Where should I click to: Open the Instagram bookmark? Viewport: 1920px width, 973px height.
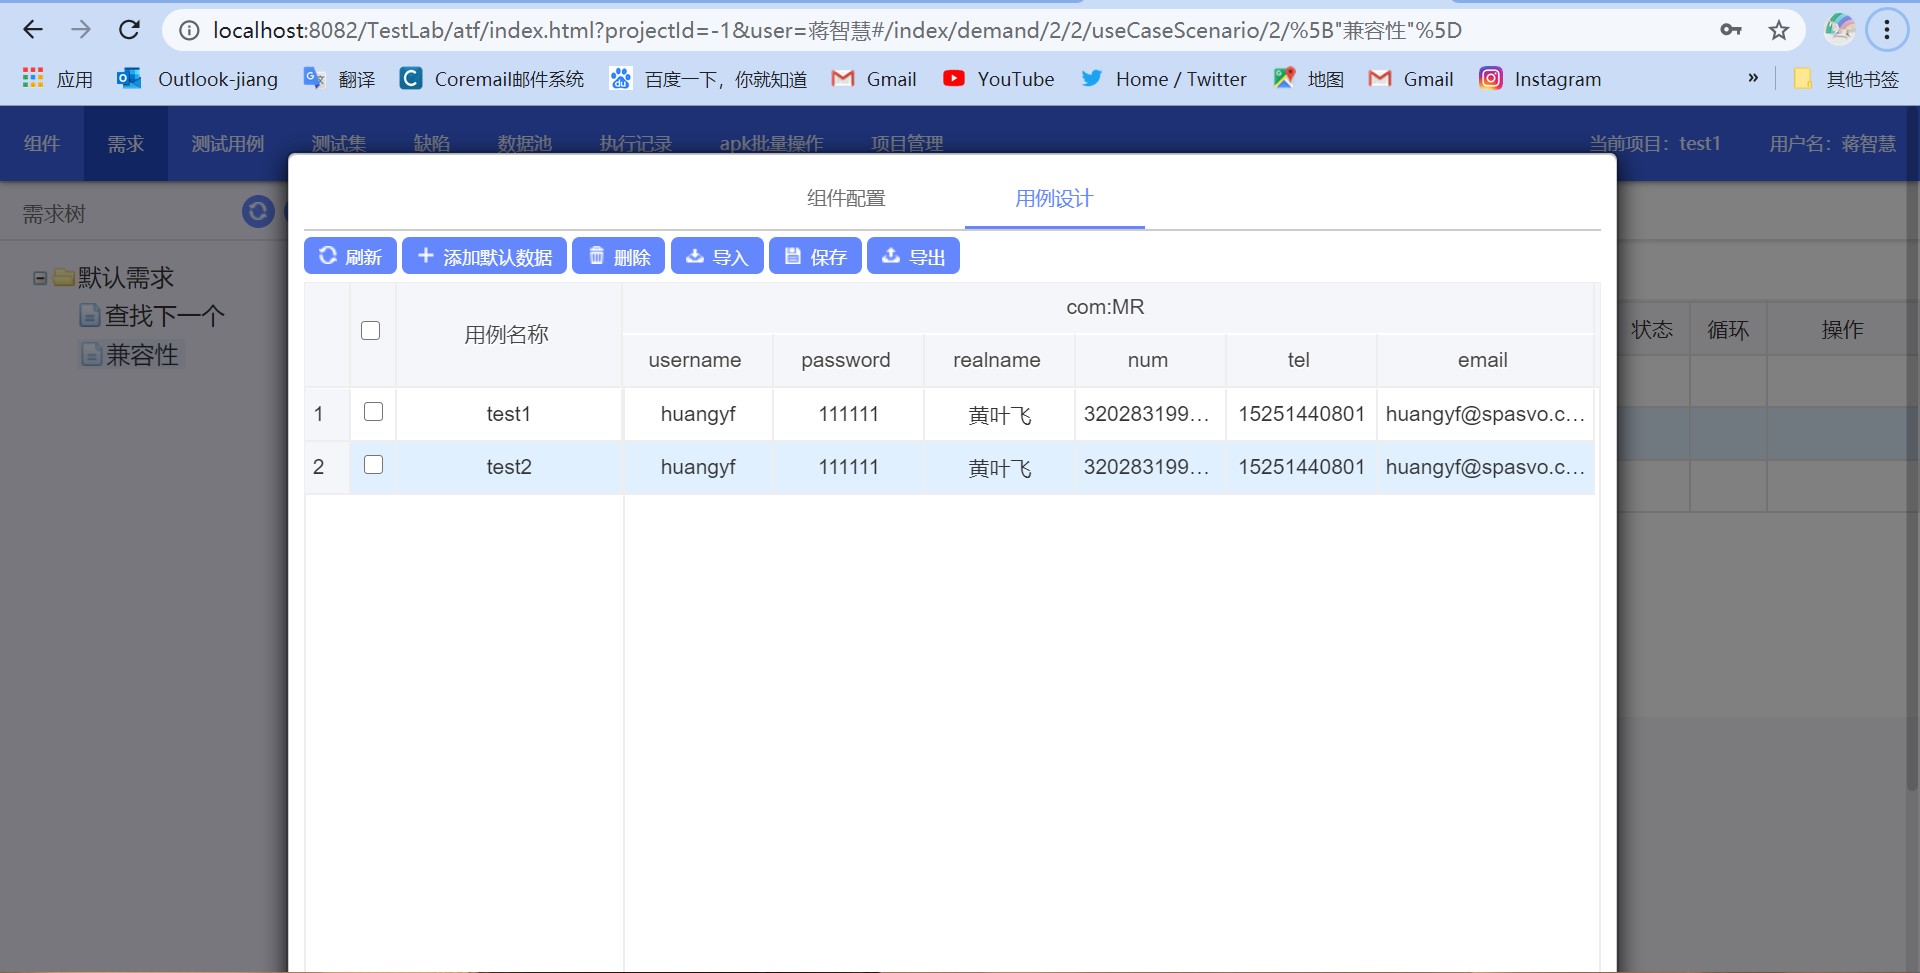(1540, 79)
